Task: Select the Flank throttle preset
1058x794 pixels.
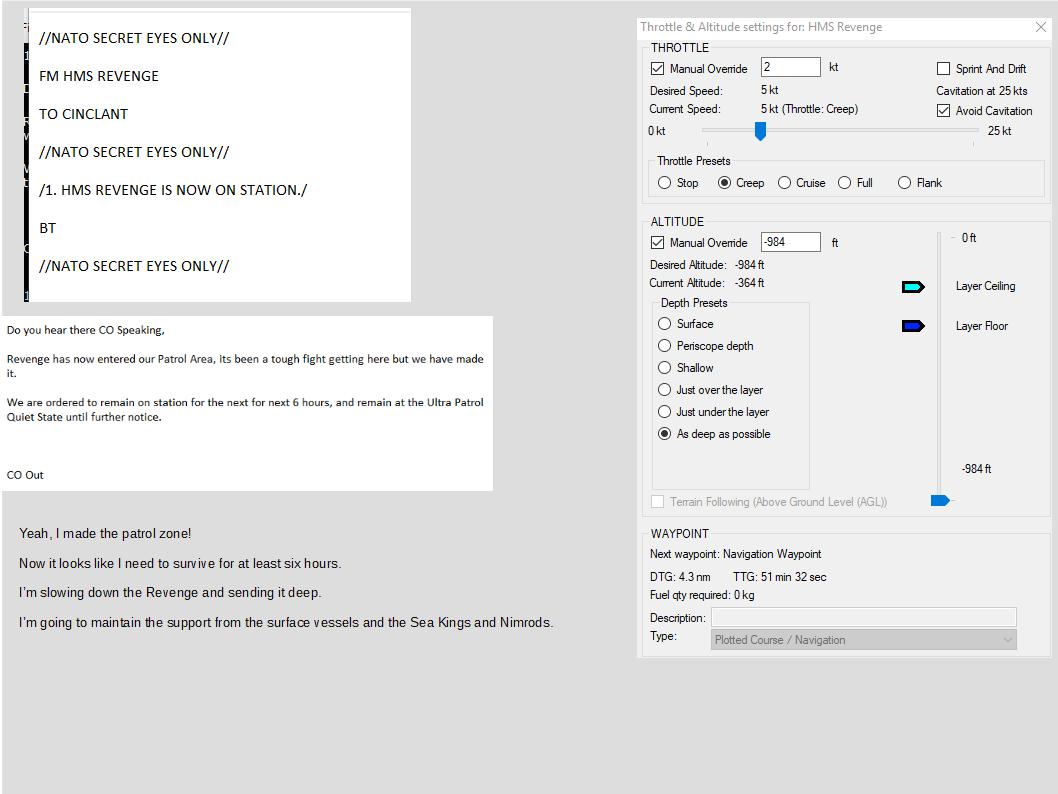Action: tap(904, 183)
